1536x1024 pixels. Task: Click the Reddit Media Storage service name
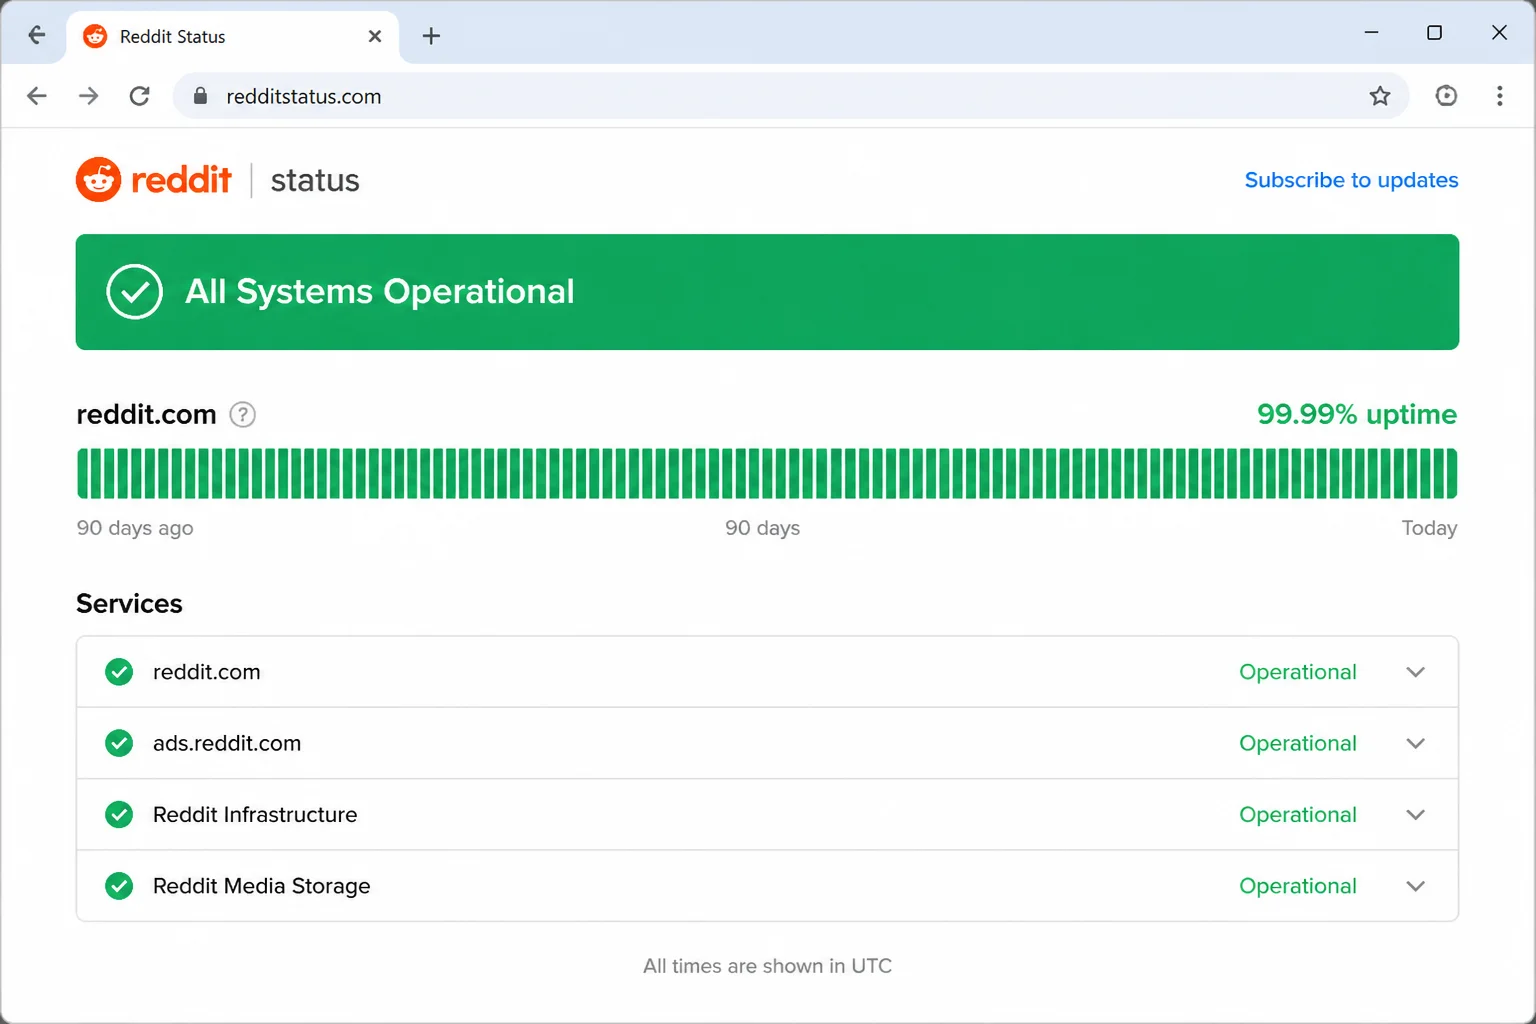(x=261, y=886)
